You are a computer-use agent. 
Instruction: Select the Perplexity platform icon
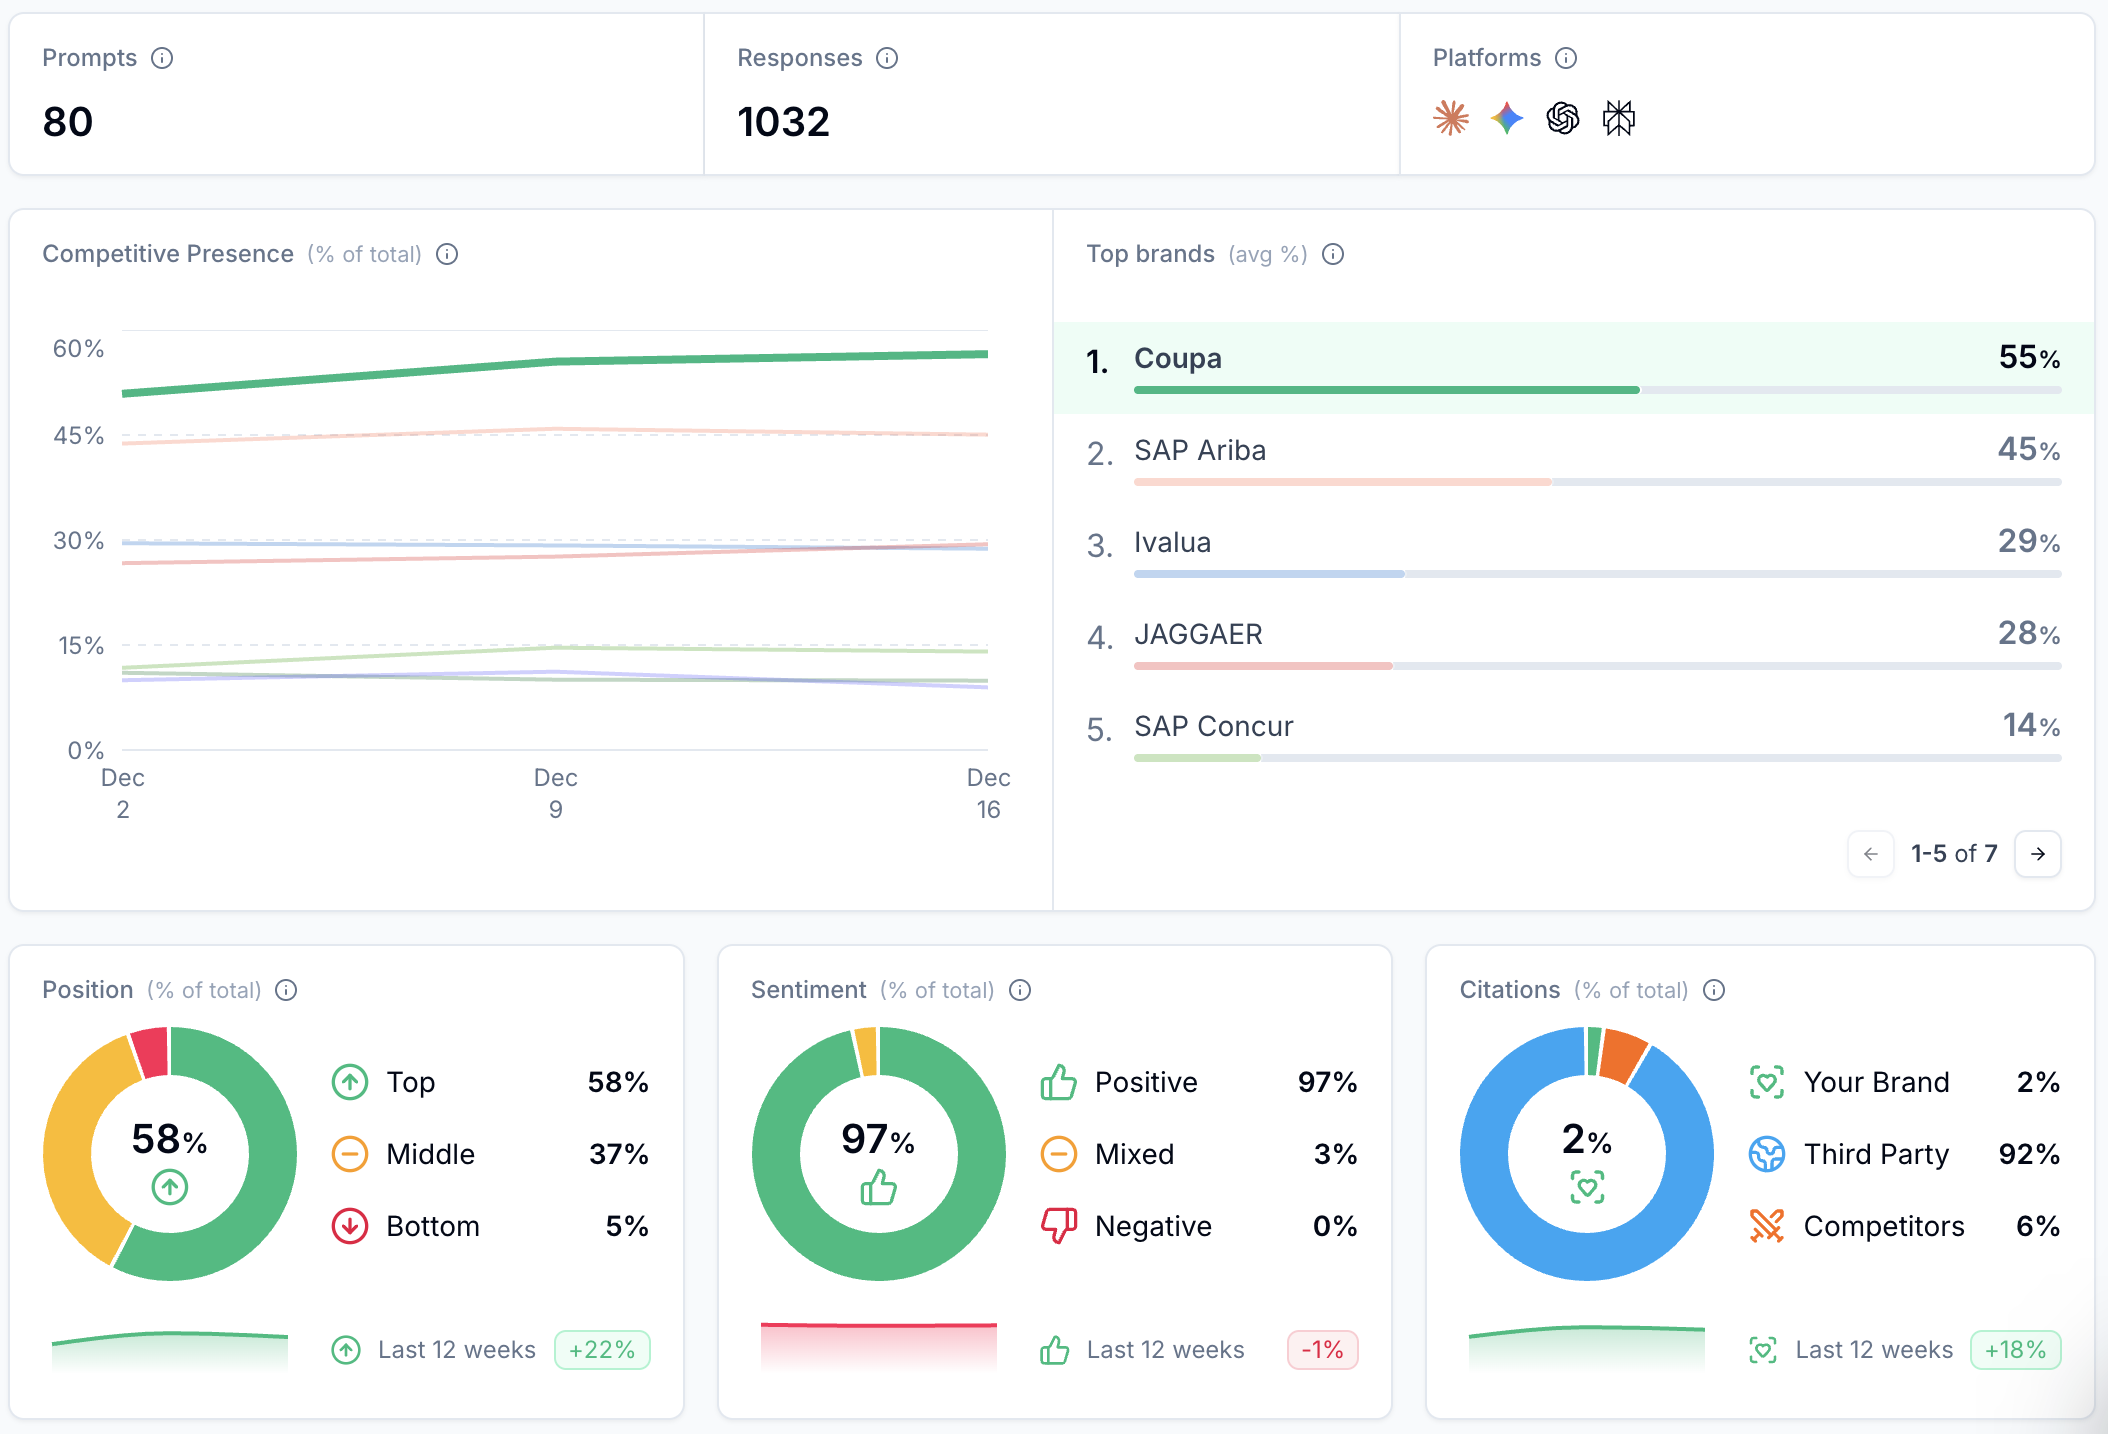point(1618,118)
